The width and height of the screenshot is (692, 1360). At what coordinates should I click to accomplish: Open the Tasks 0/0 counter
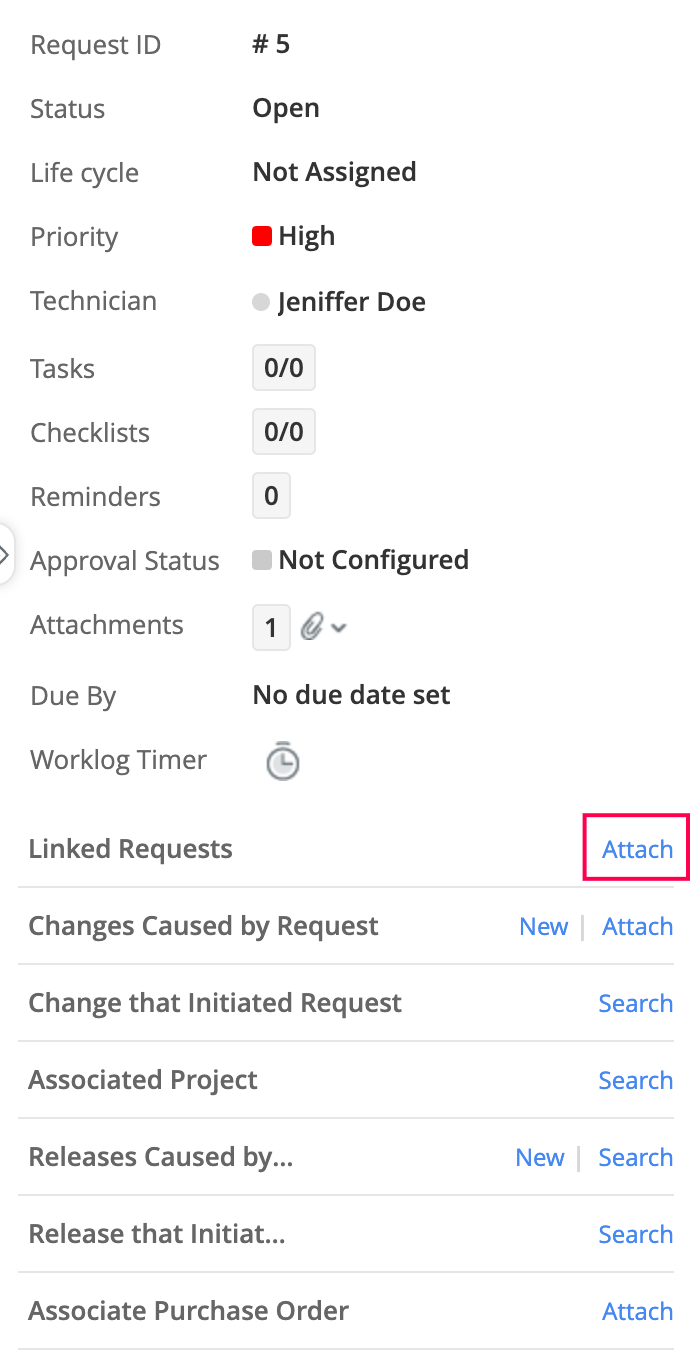coord(284,368)
